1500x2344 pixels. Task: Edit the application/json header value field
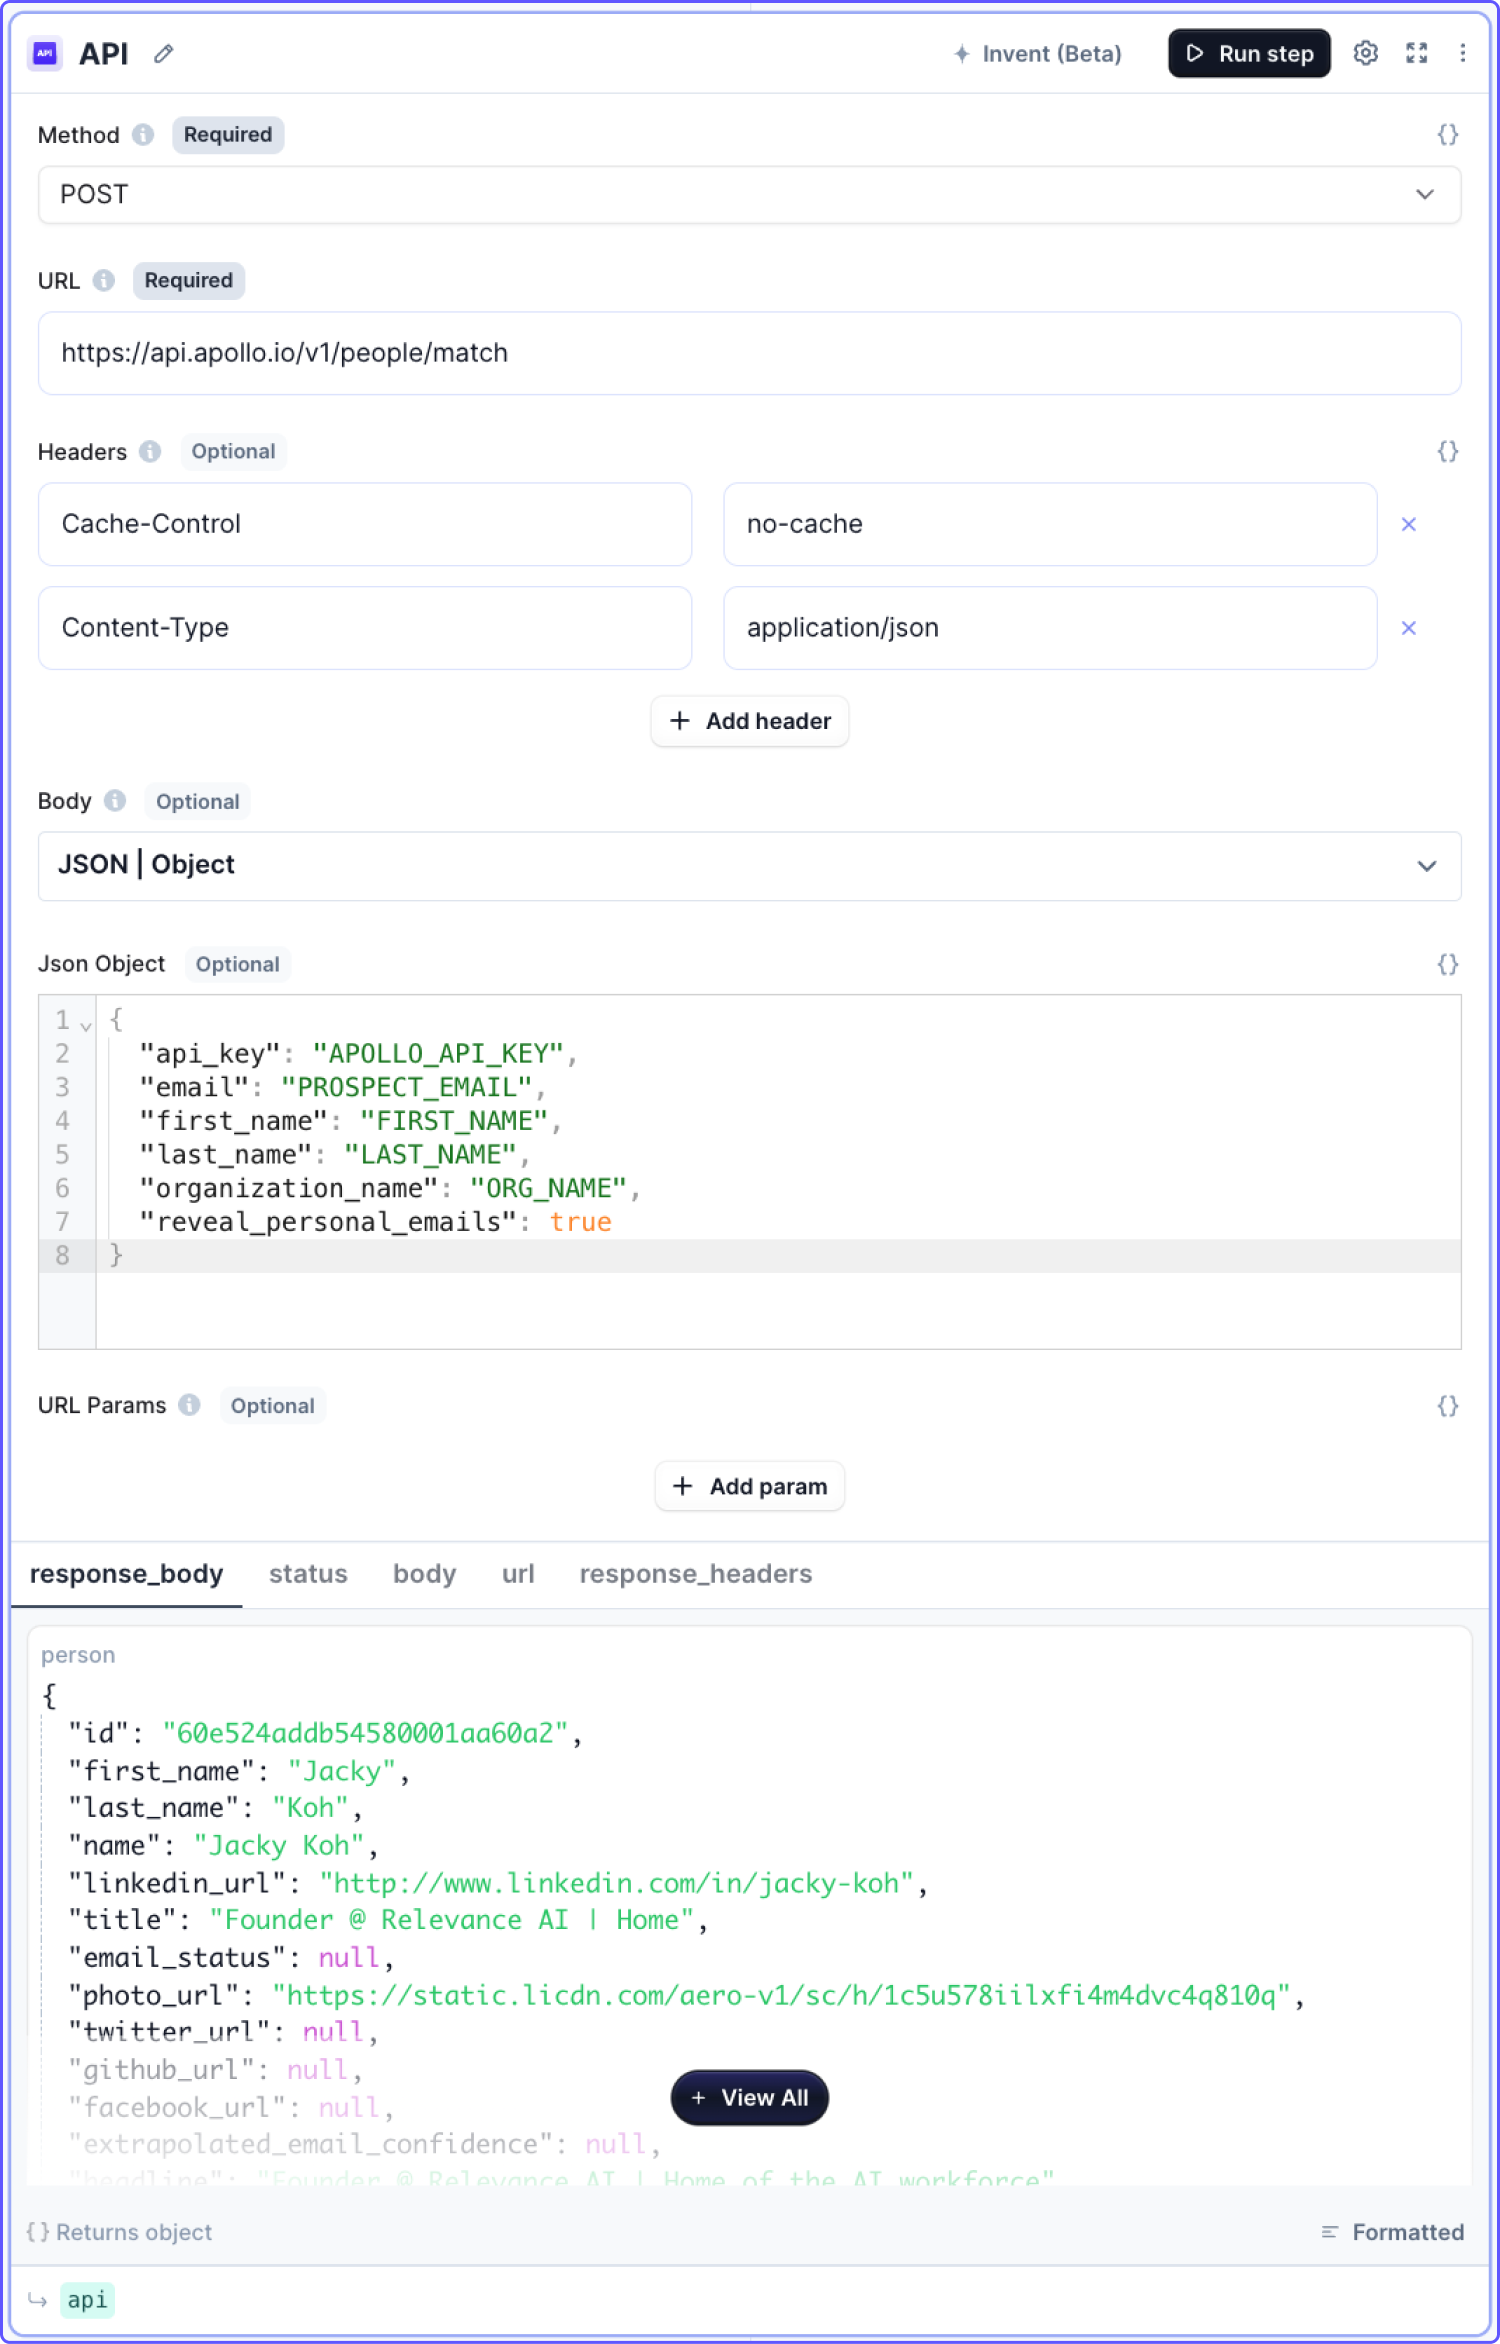pos(1050,628)
